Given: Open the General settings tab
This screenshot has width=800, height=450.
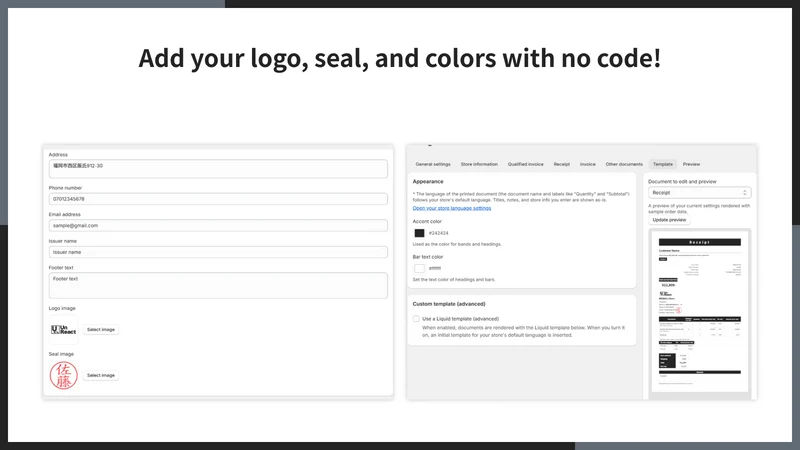Looking at the screenshot, I should pos(433,164).
